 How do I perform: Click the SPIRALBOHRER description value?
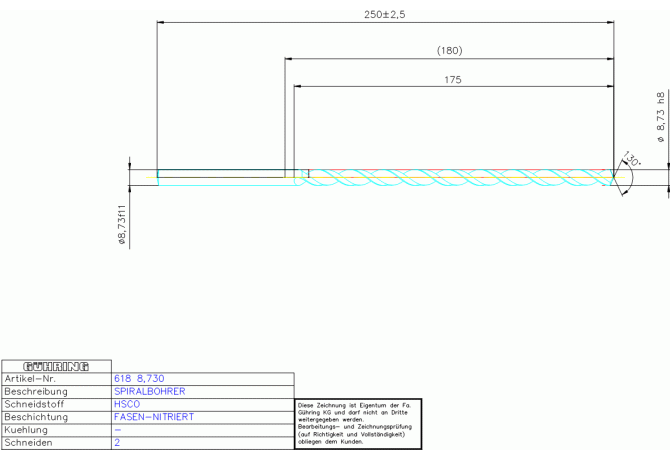150,392
